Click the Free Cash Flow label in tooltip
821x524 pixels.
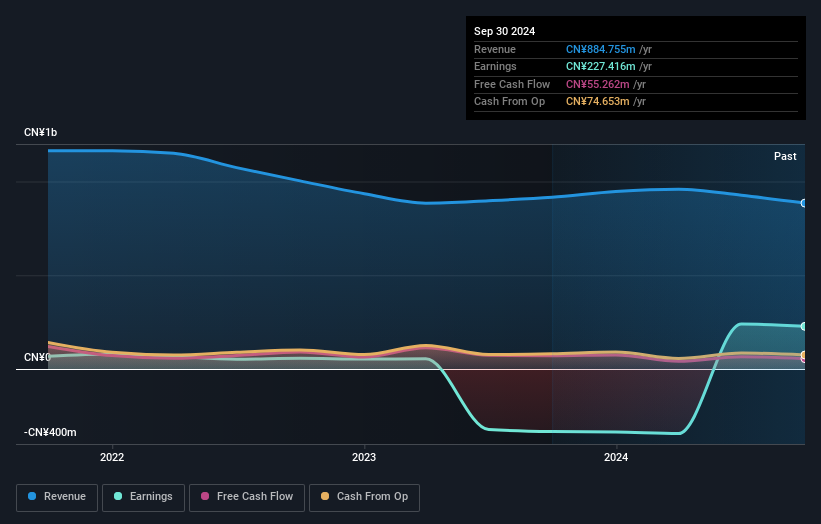tap(512, 84)
